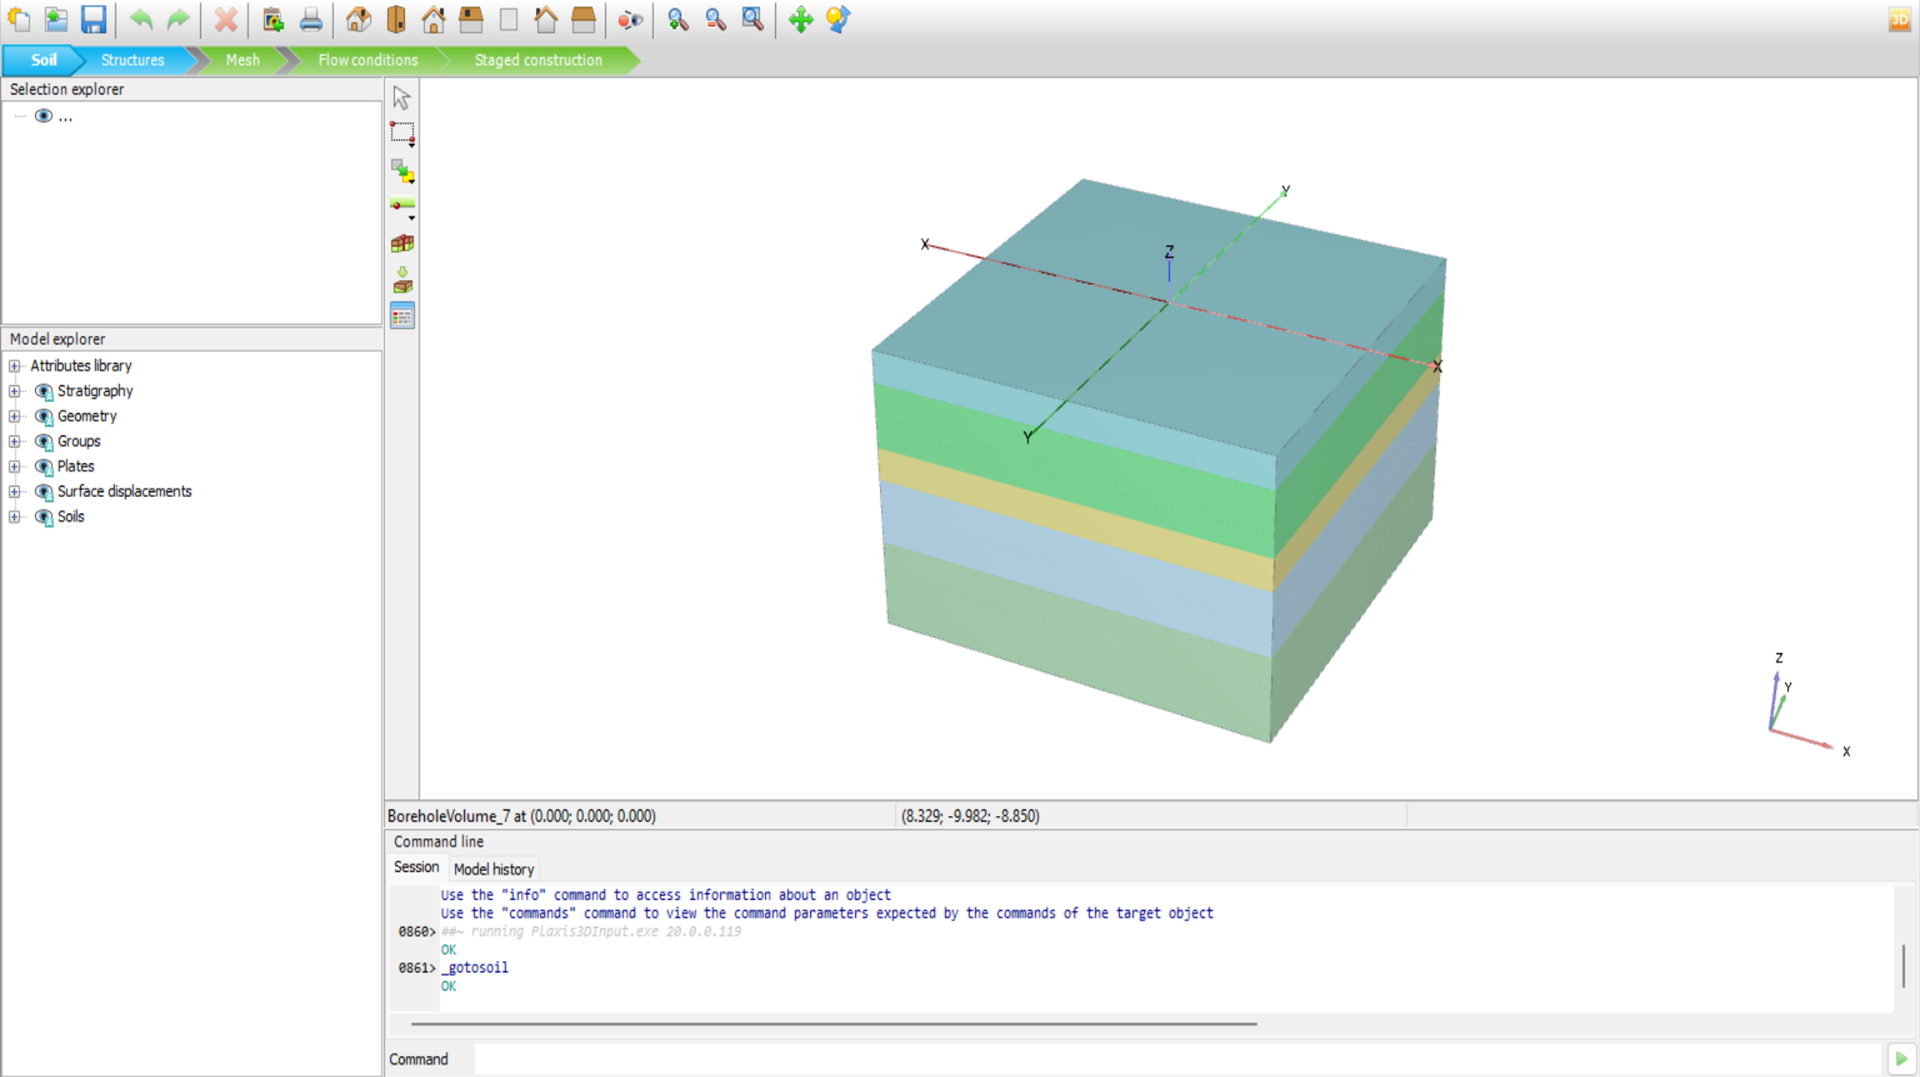Expand the Geometry tree node
The width and height of the screenshot is (1920, 1077).
tap(15, 416)
